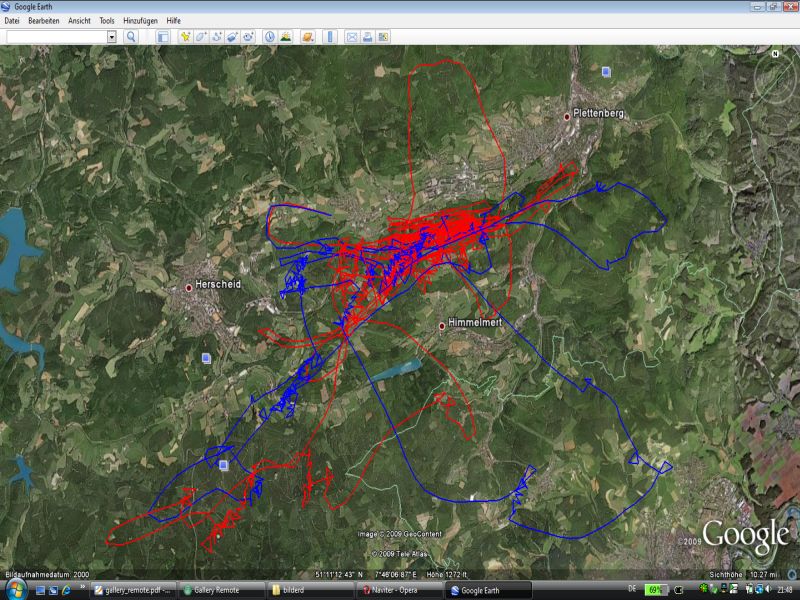This screenshot has height=600, width=800.
Task: Toggle the sidebar panel icon
Action: [x=163, y=37]
